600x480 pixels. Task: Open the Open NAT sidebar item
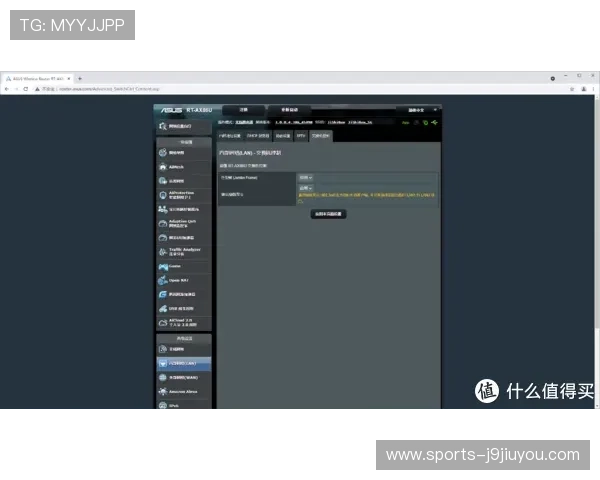coord(163,281)
